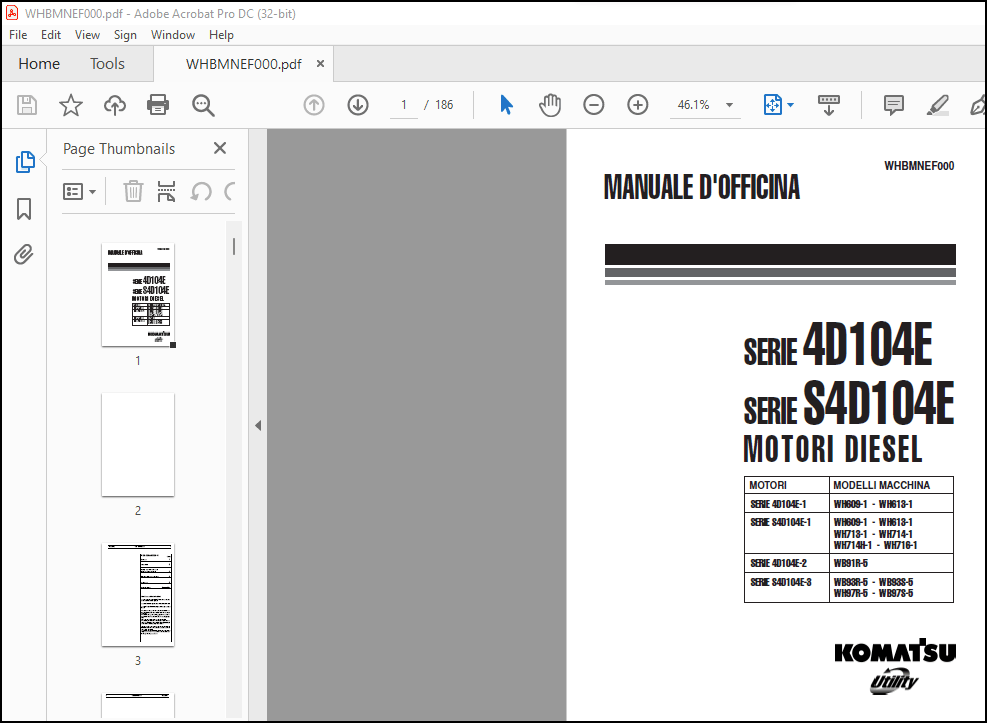Activate the arrow selection tool
The image size is (987, 723).
coord(506,105)
